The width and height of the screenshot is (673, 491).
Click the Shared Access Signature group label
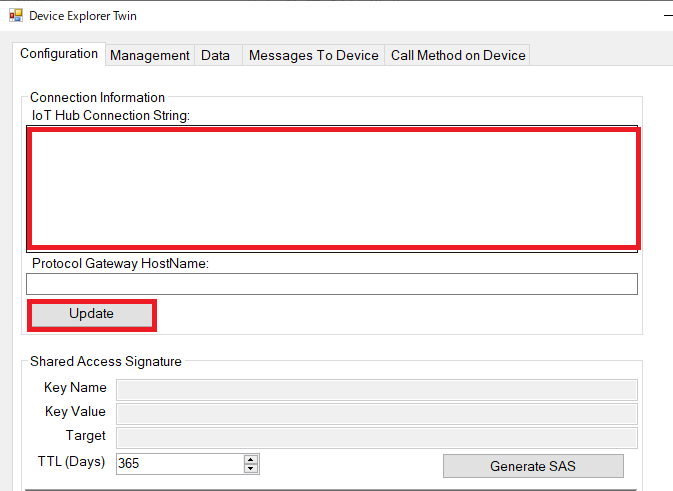[106, 361]
